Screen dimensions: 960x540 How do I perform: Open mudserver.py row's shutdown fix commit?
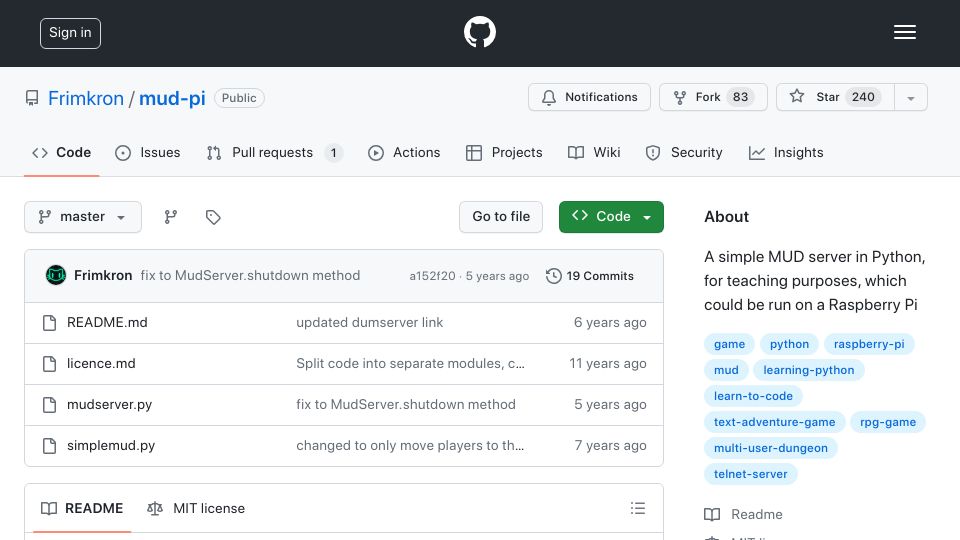pos(406,405)
